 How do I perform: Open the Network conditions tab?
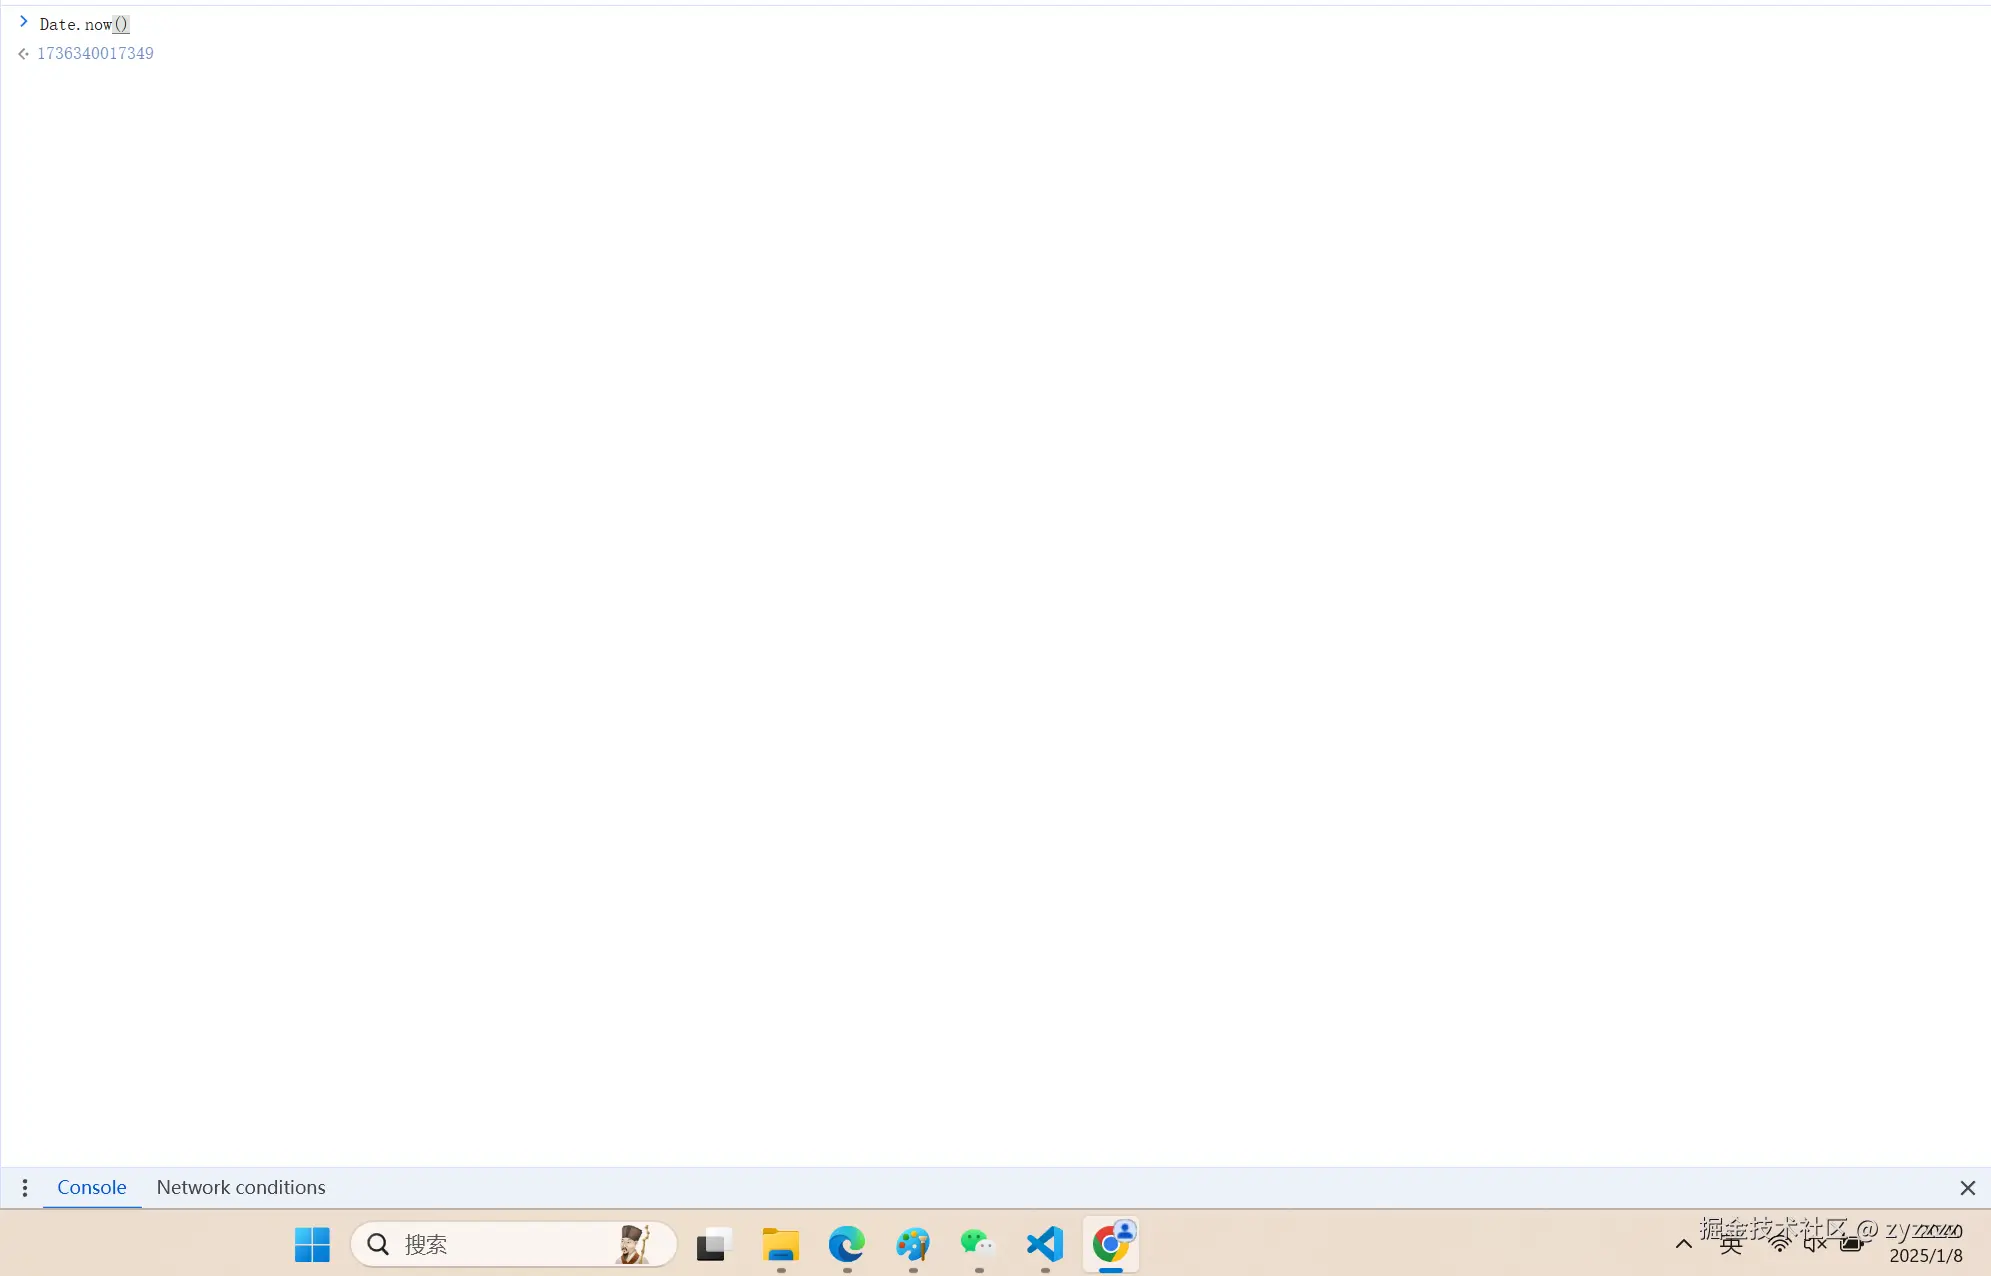[x=240, y=1188]
